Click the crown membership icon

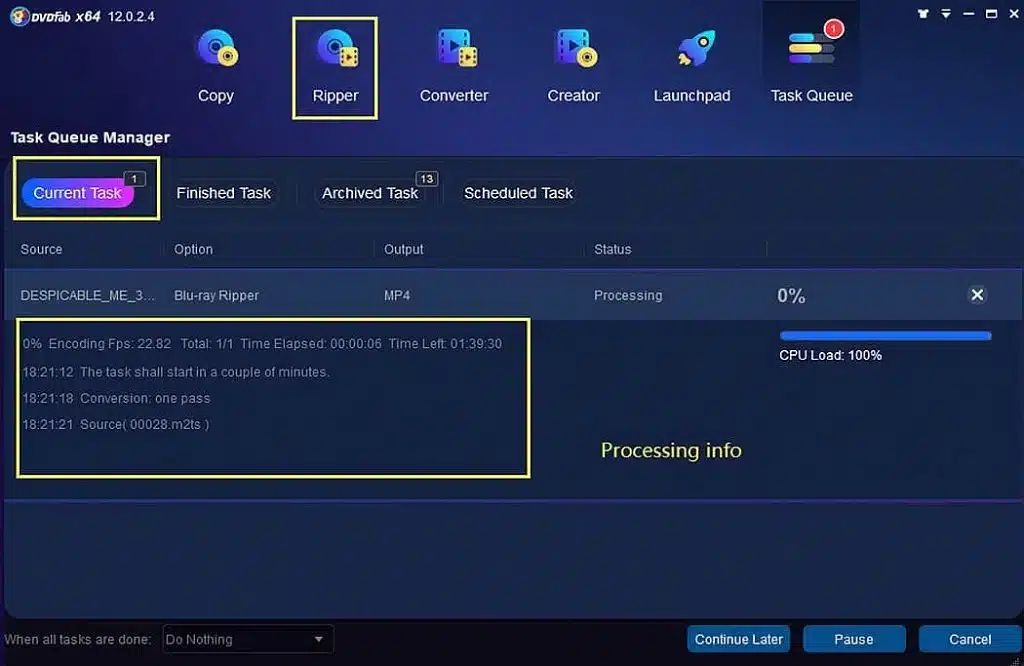924,13
